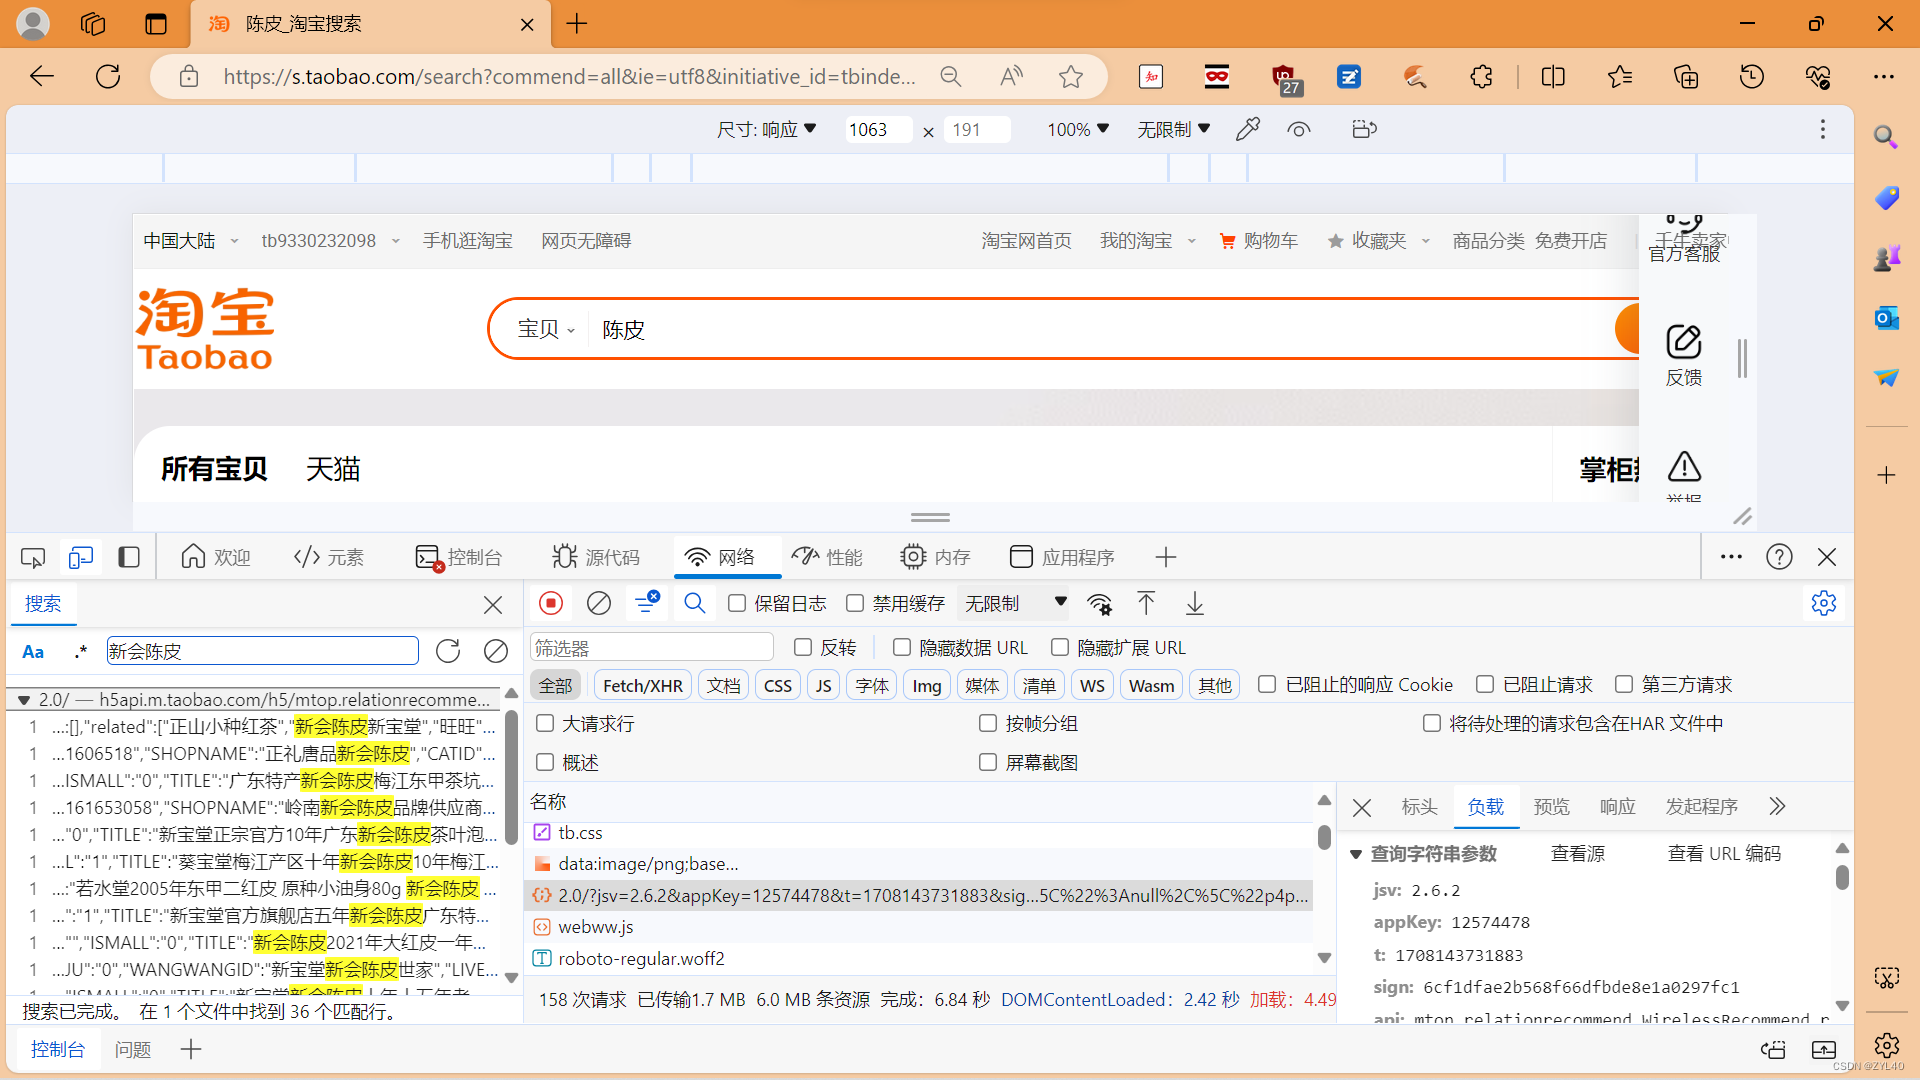This screenshot has width=1920, height=1080.
Task: Rotate the device viewport
Action: [1364, 129]
